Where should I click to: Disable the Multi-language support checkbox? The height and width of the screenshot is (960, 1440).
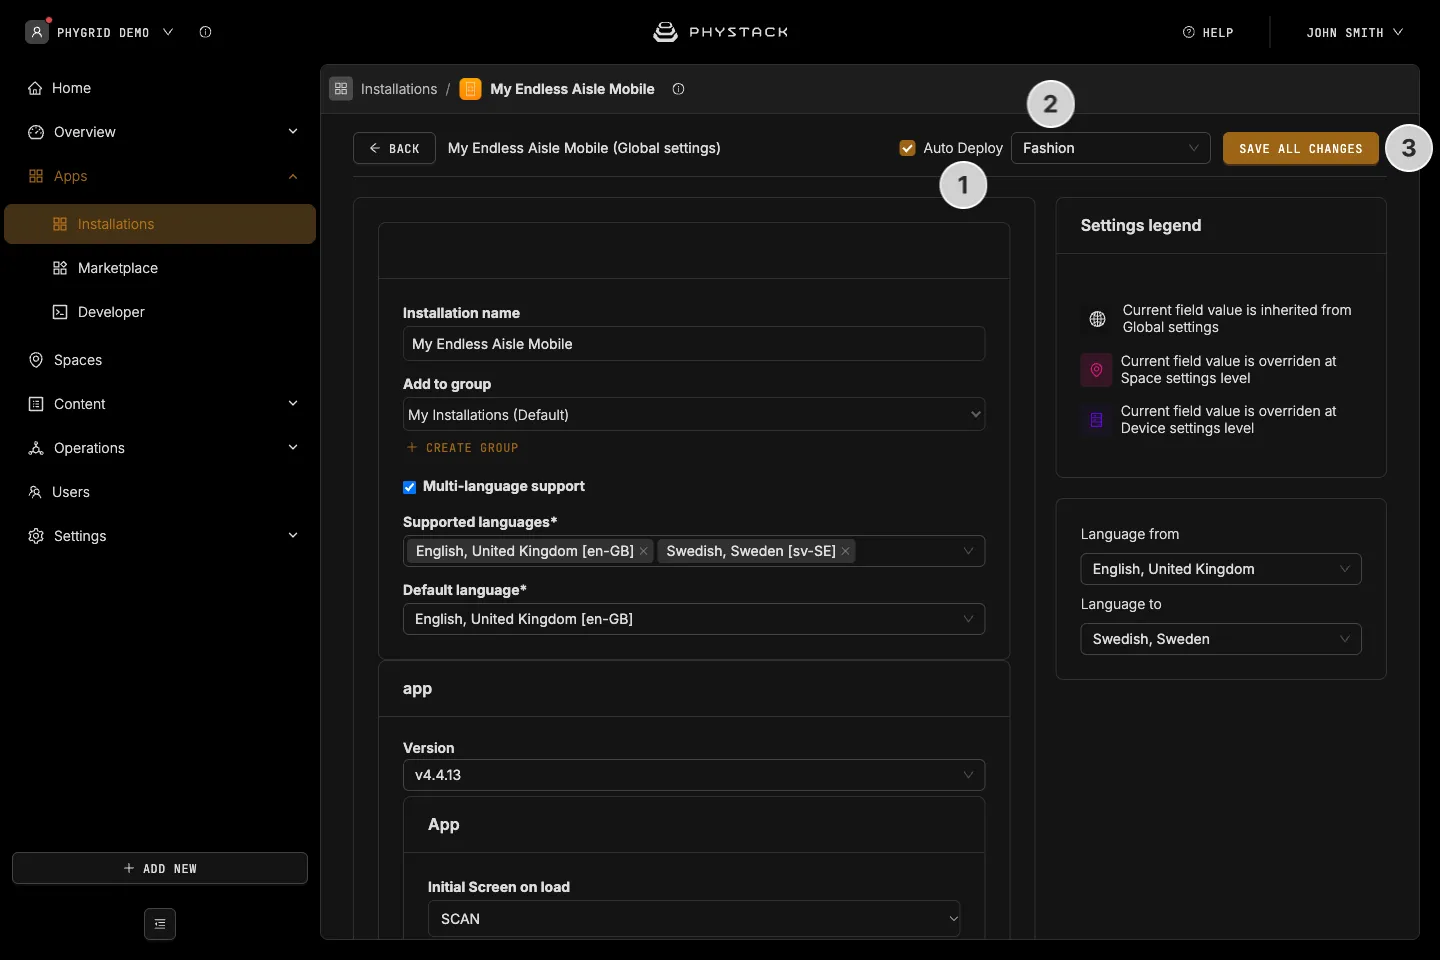[x=410, y=487]
